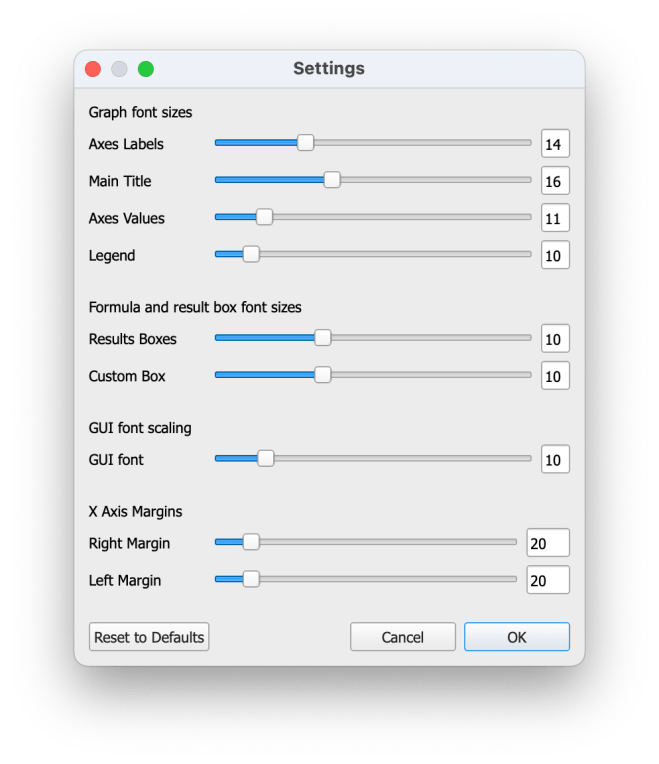This screenshot has width=659, height=764.
Task: Click the GUI font slider handle
Action: [x=265, y=459]
